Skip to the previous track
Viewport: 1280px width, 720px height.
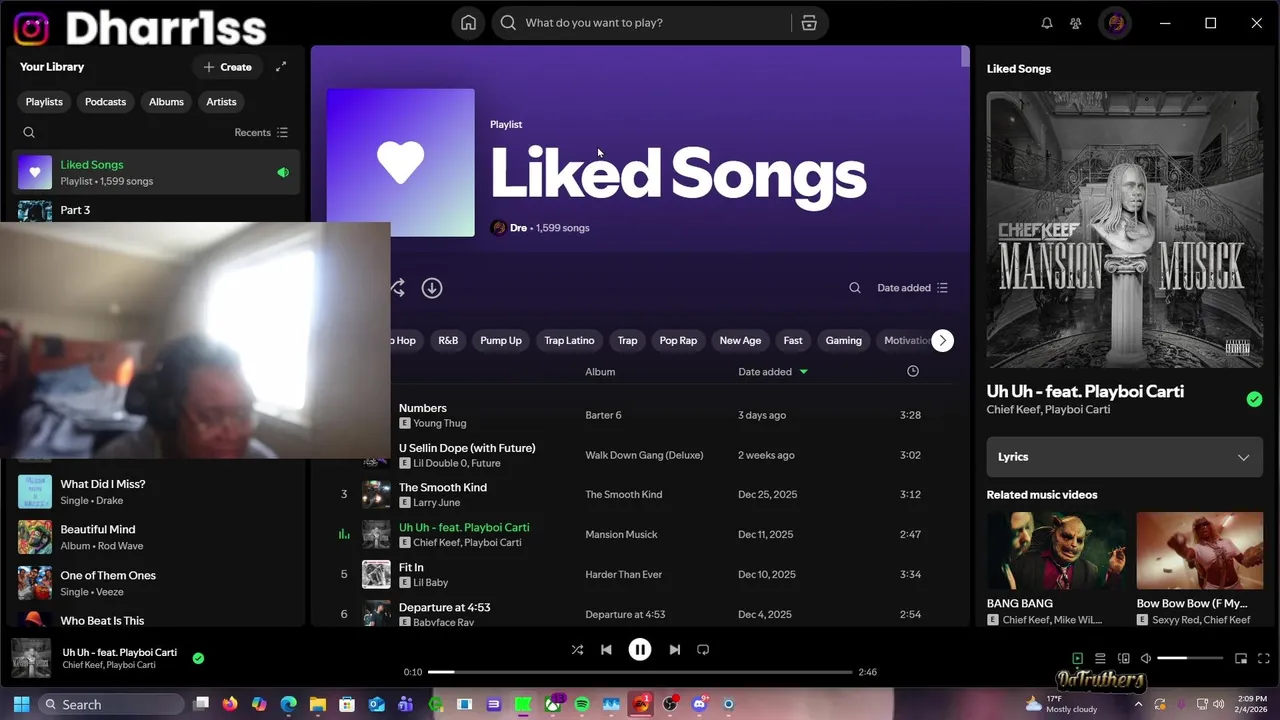(x=606, y=650)
